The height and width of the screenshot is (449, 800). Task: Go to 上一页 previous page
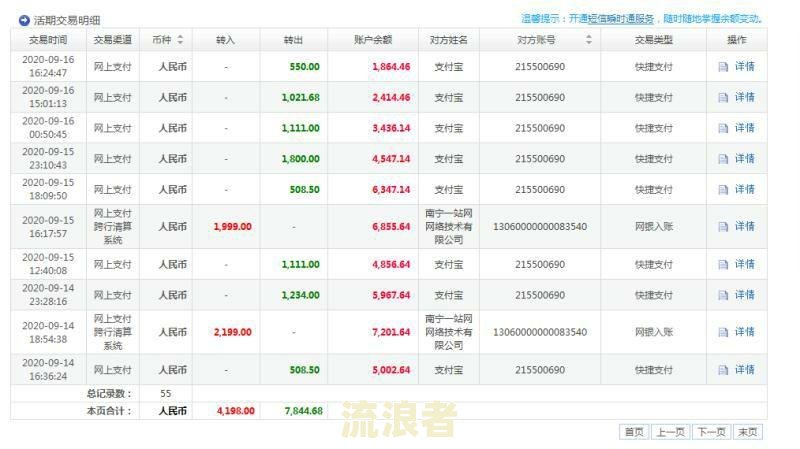pos(670,432)
